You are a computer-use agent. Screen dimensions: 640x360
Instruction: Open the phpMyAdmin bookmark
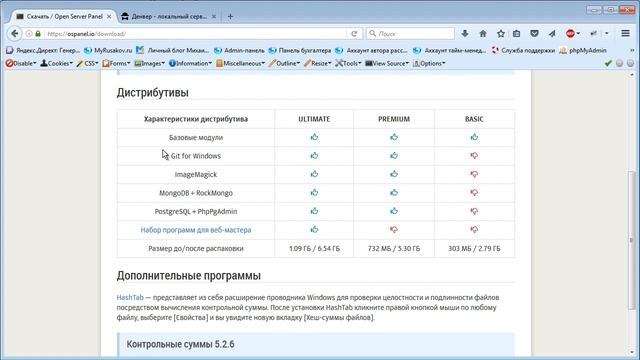(x=583, y=50)
